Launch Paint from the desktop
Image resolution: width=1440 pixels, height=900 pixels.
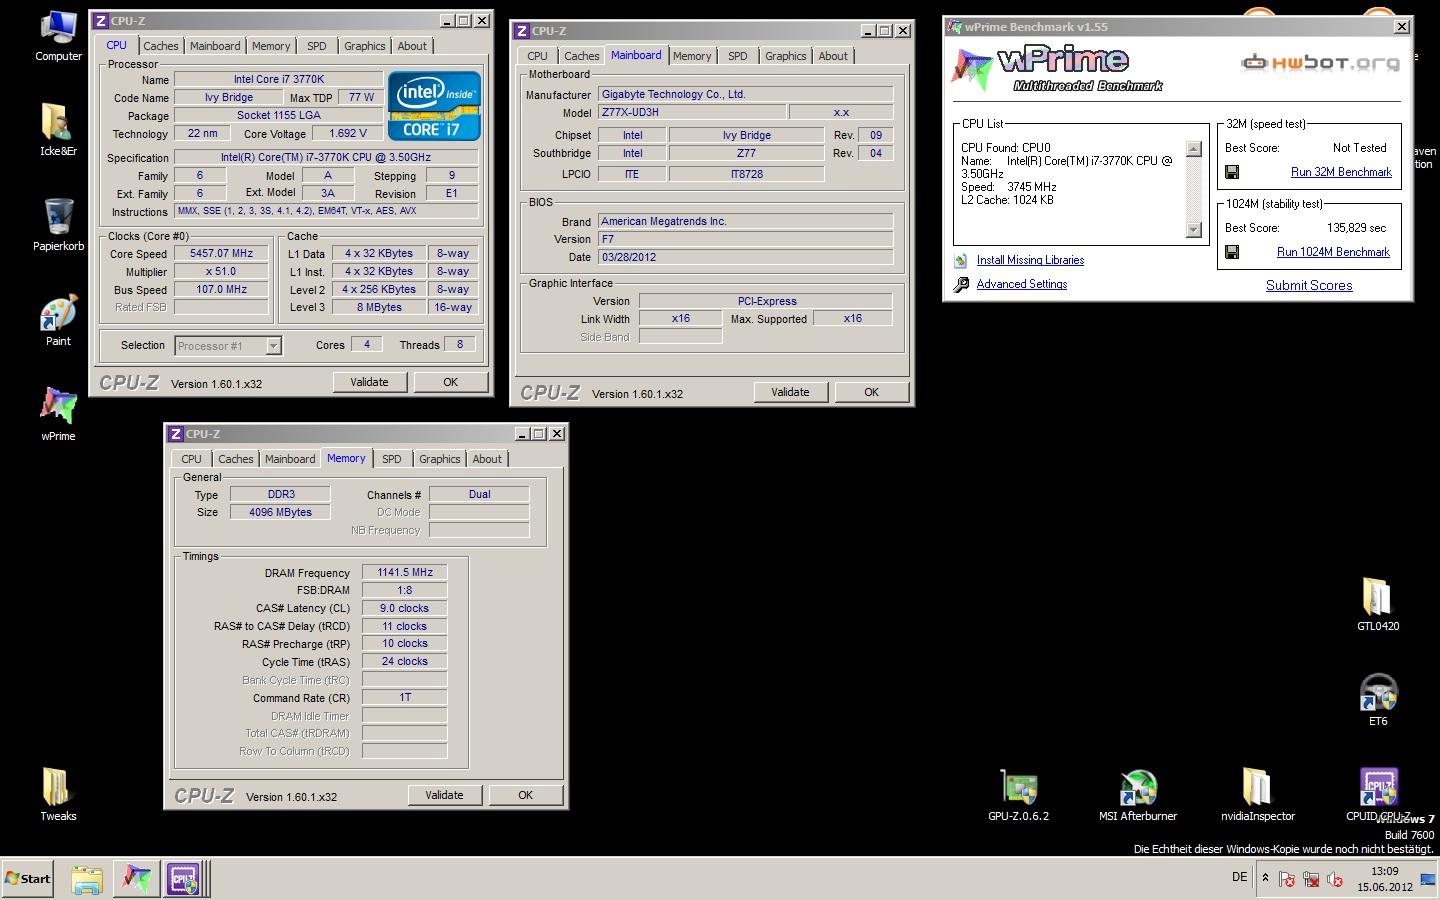coord(58,320)
